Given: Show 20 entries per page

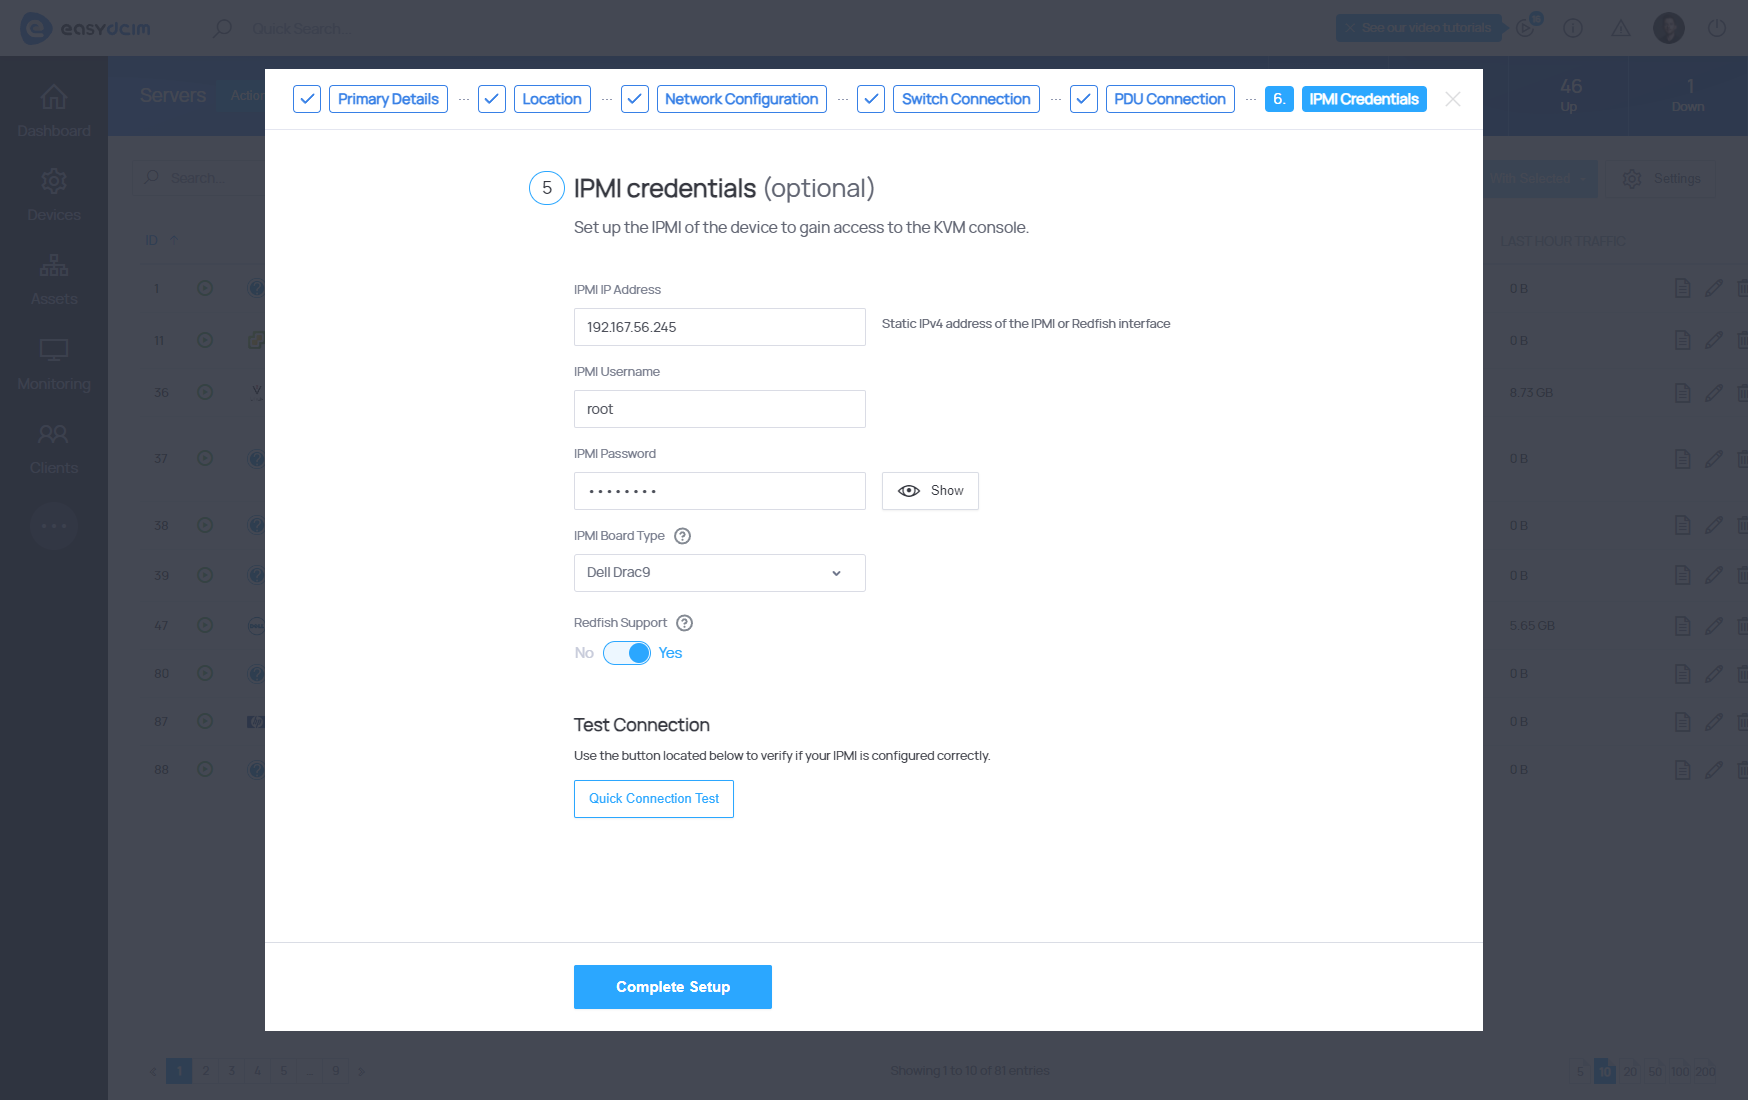Looking at the screenshot, I should point(1630,1071).
